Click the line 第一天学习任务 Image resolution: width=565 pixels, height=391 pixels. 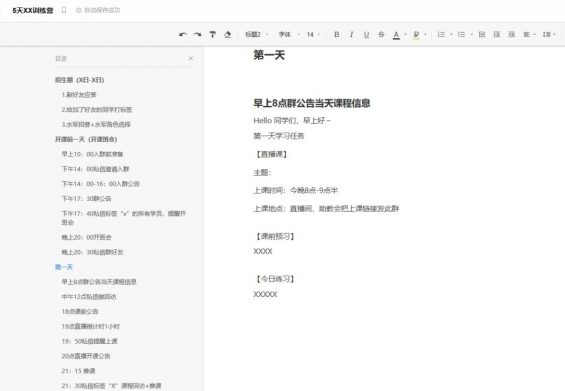click(x=279, y=136)
